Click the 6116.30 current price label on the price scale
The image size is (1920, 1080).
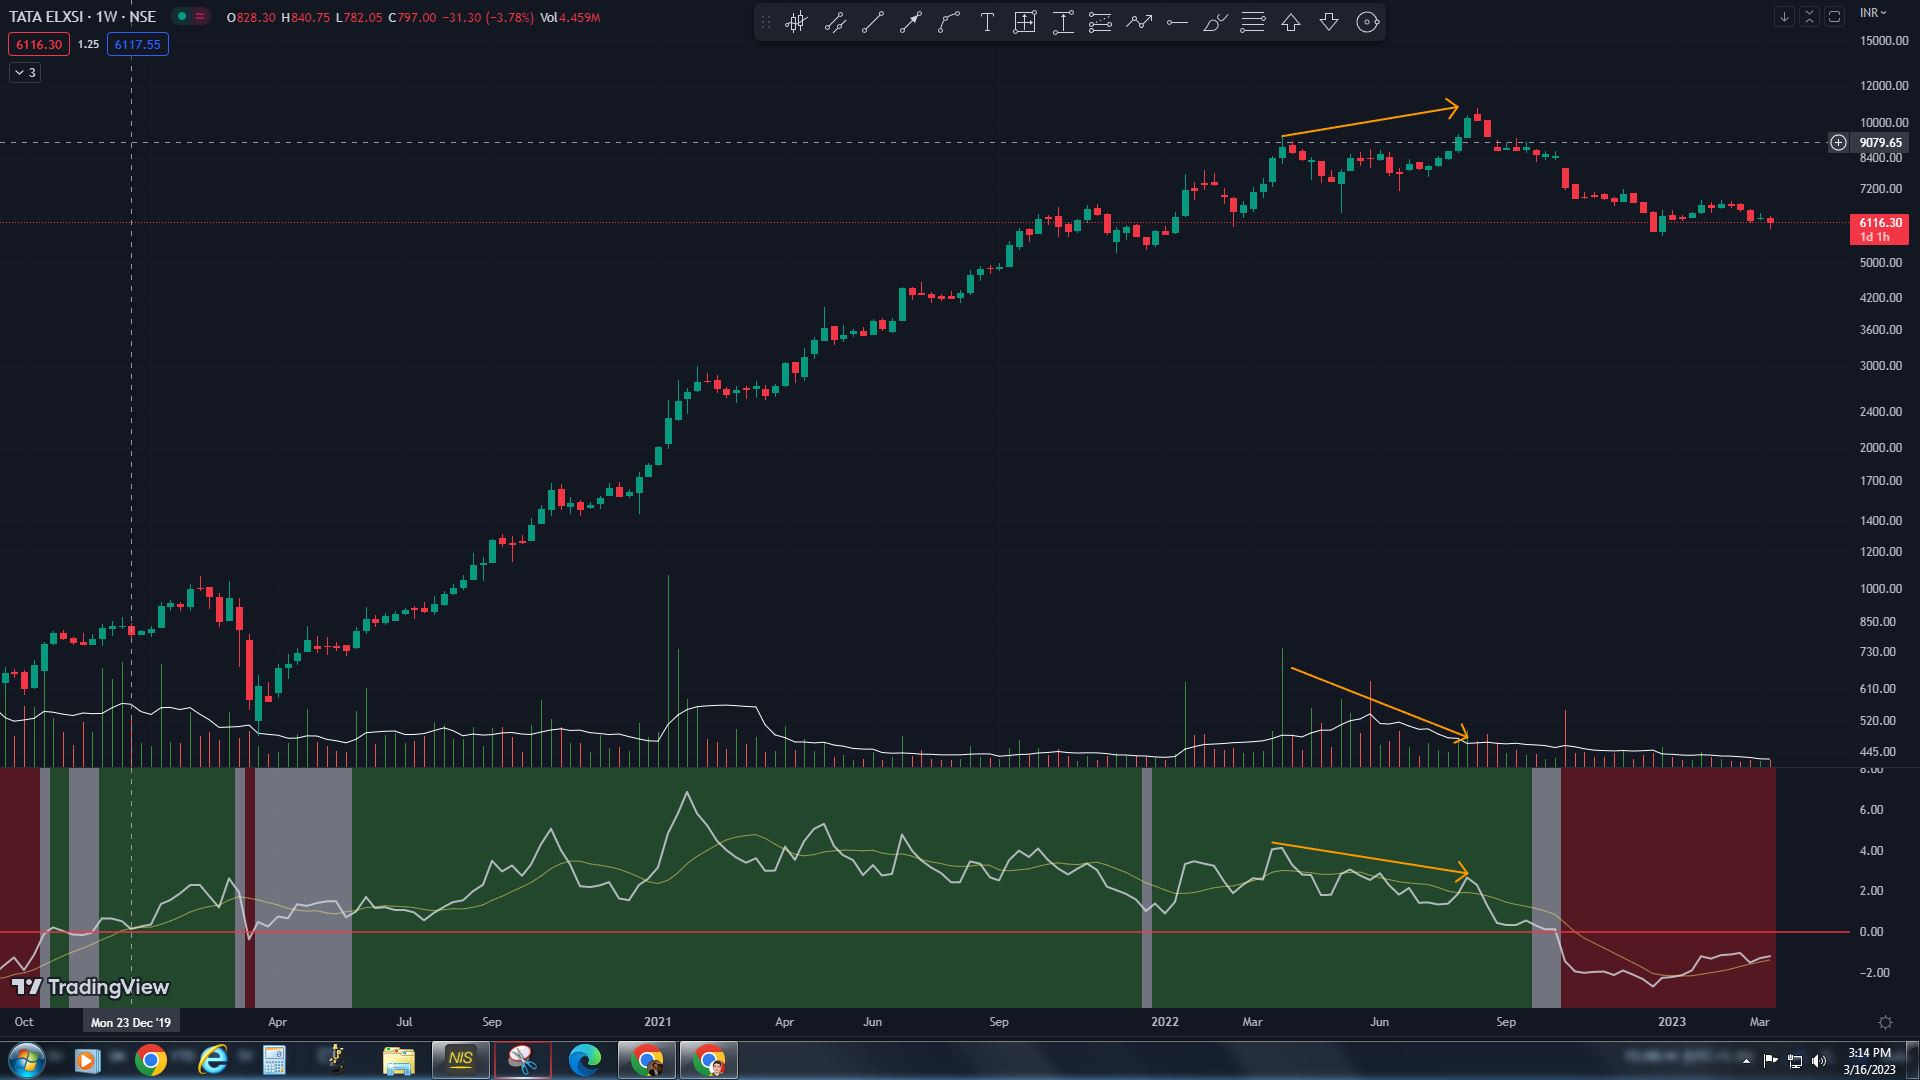tap(1880, 229)
